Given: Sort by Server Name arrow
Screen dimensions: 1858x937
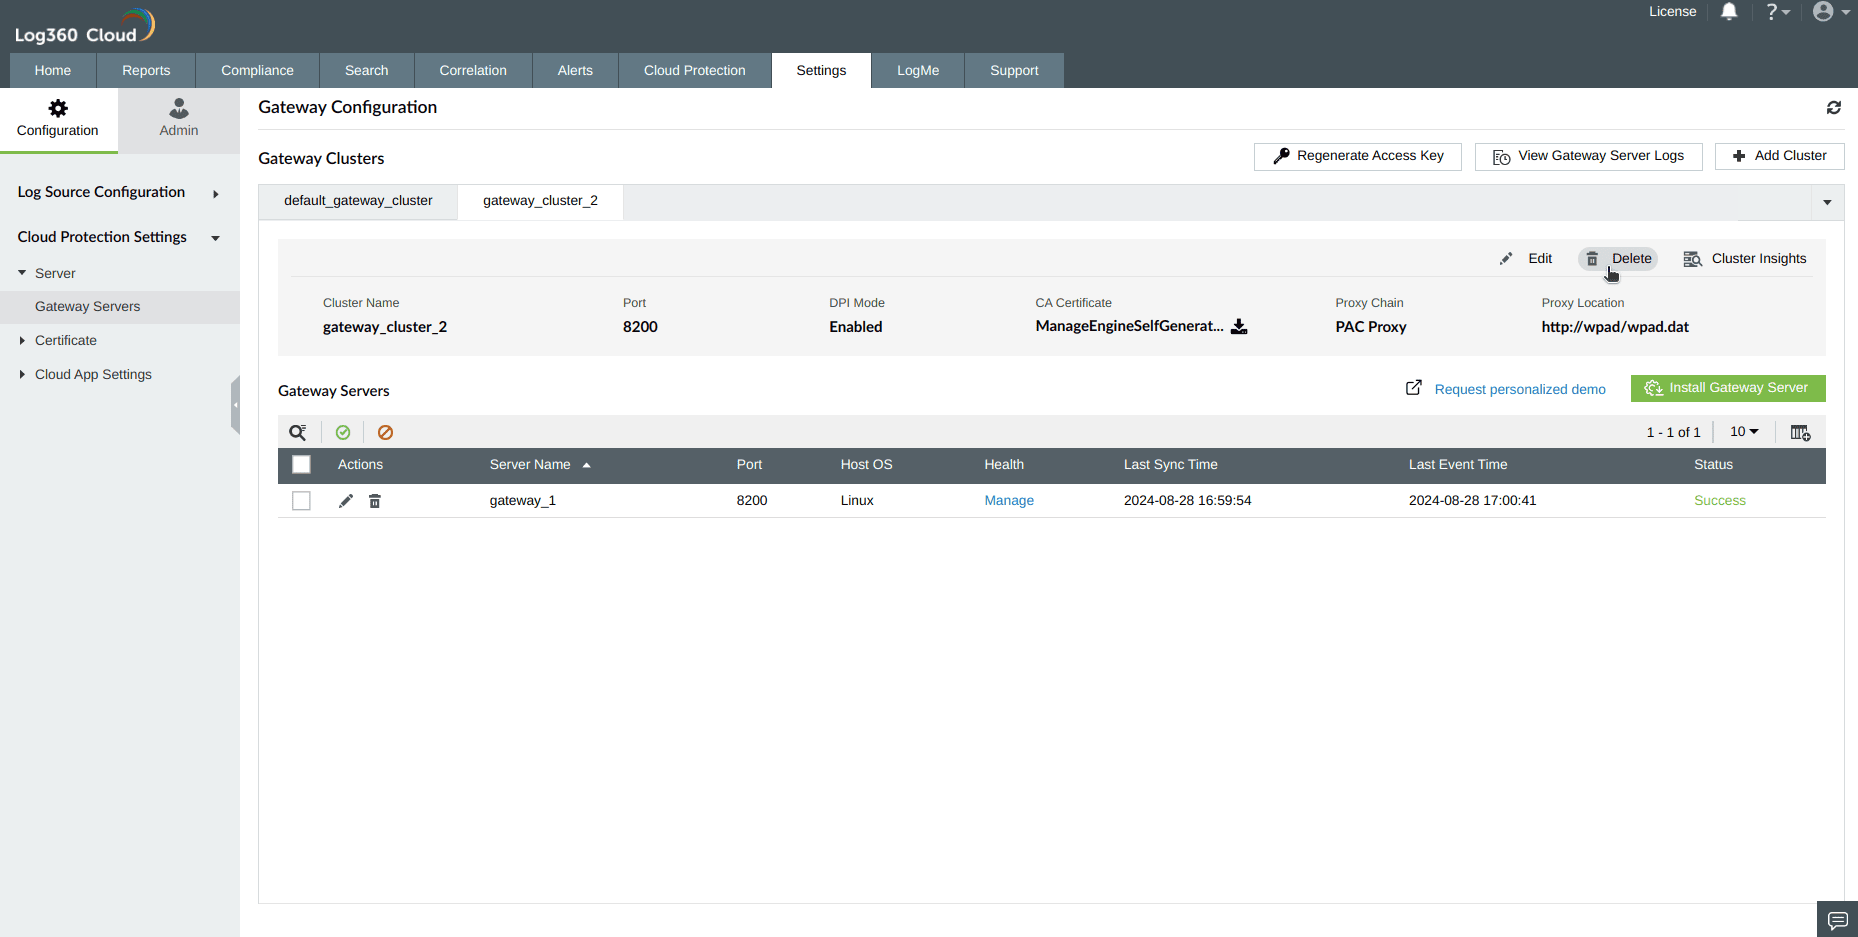Looking at the screenshot, I should click(x=587, y=465).
